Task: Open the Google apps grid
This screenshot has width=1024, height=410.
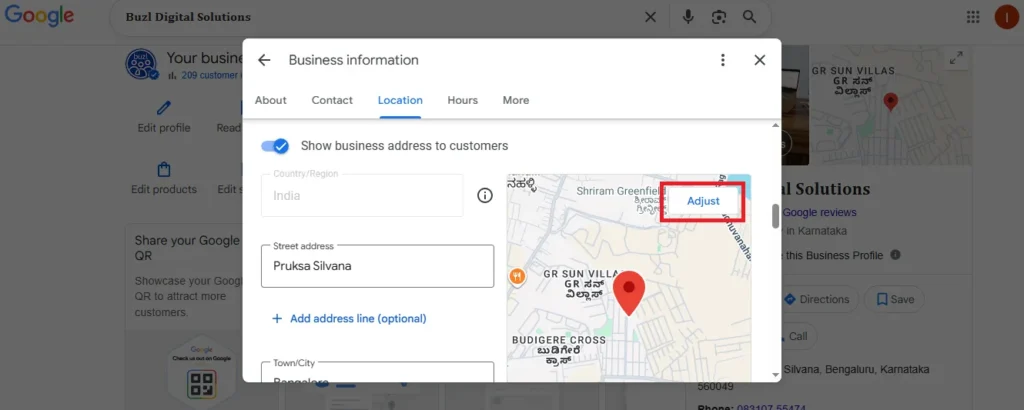Action: click(x=972, y=17)
